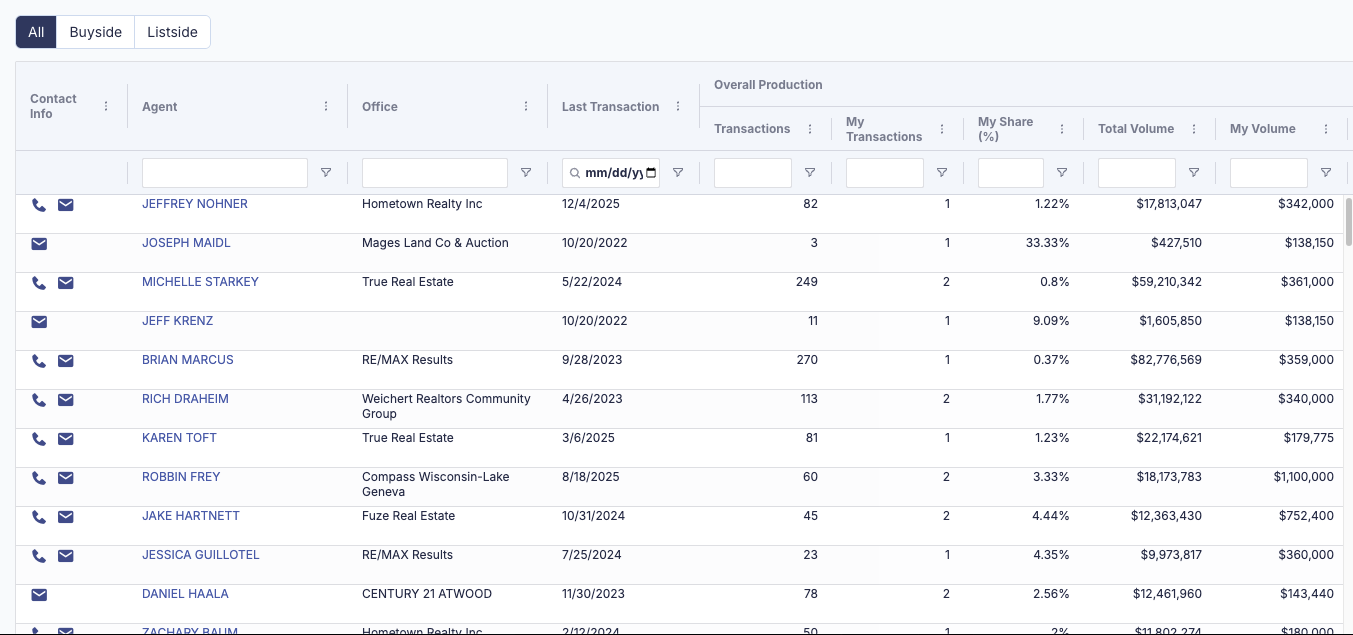Open My Volume filter funnel icon
This screenshot has height=635, width=1353.
[1326, 173]
